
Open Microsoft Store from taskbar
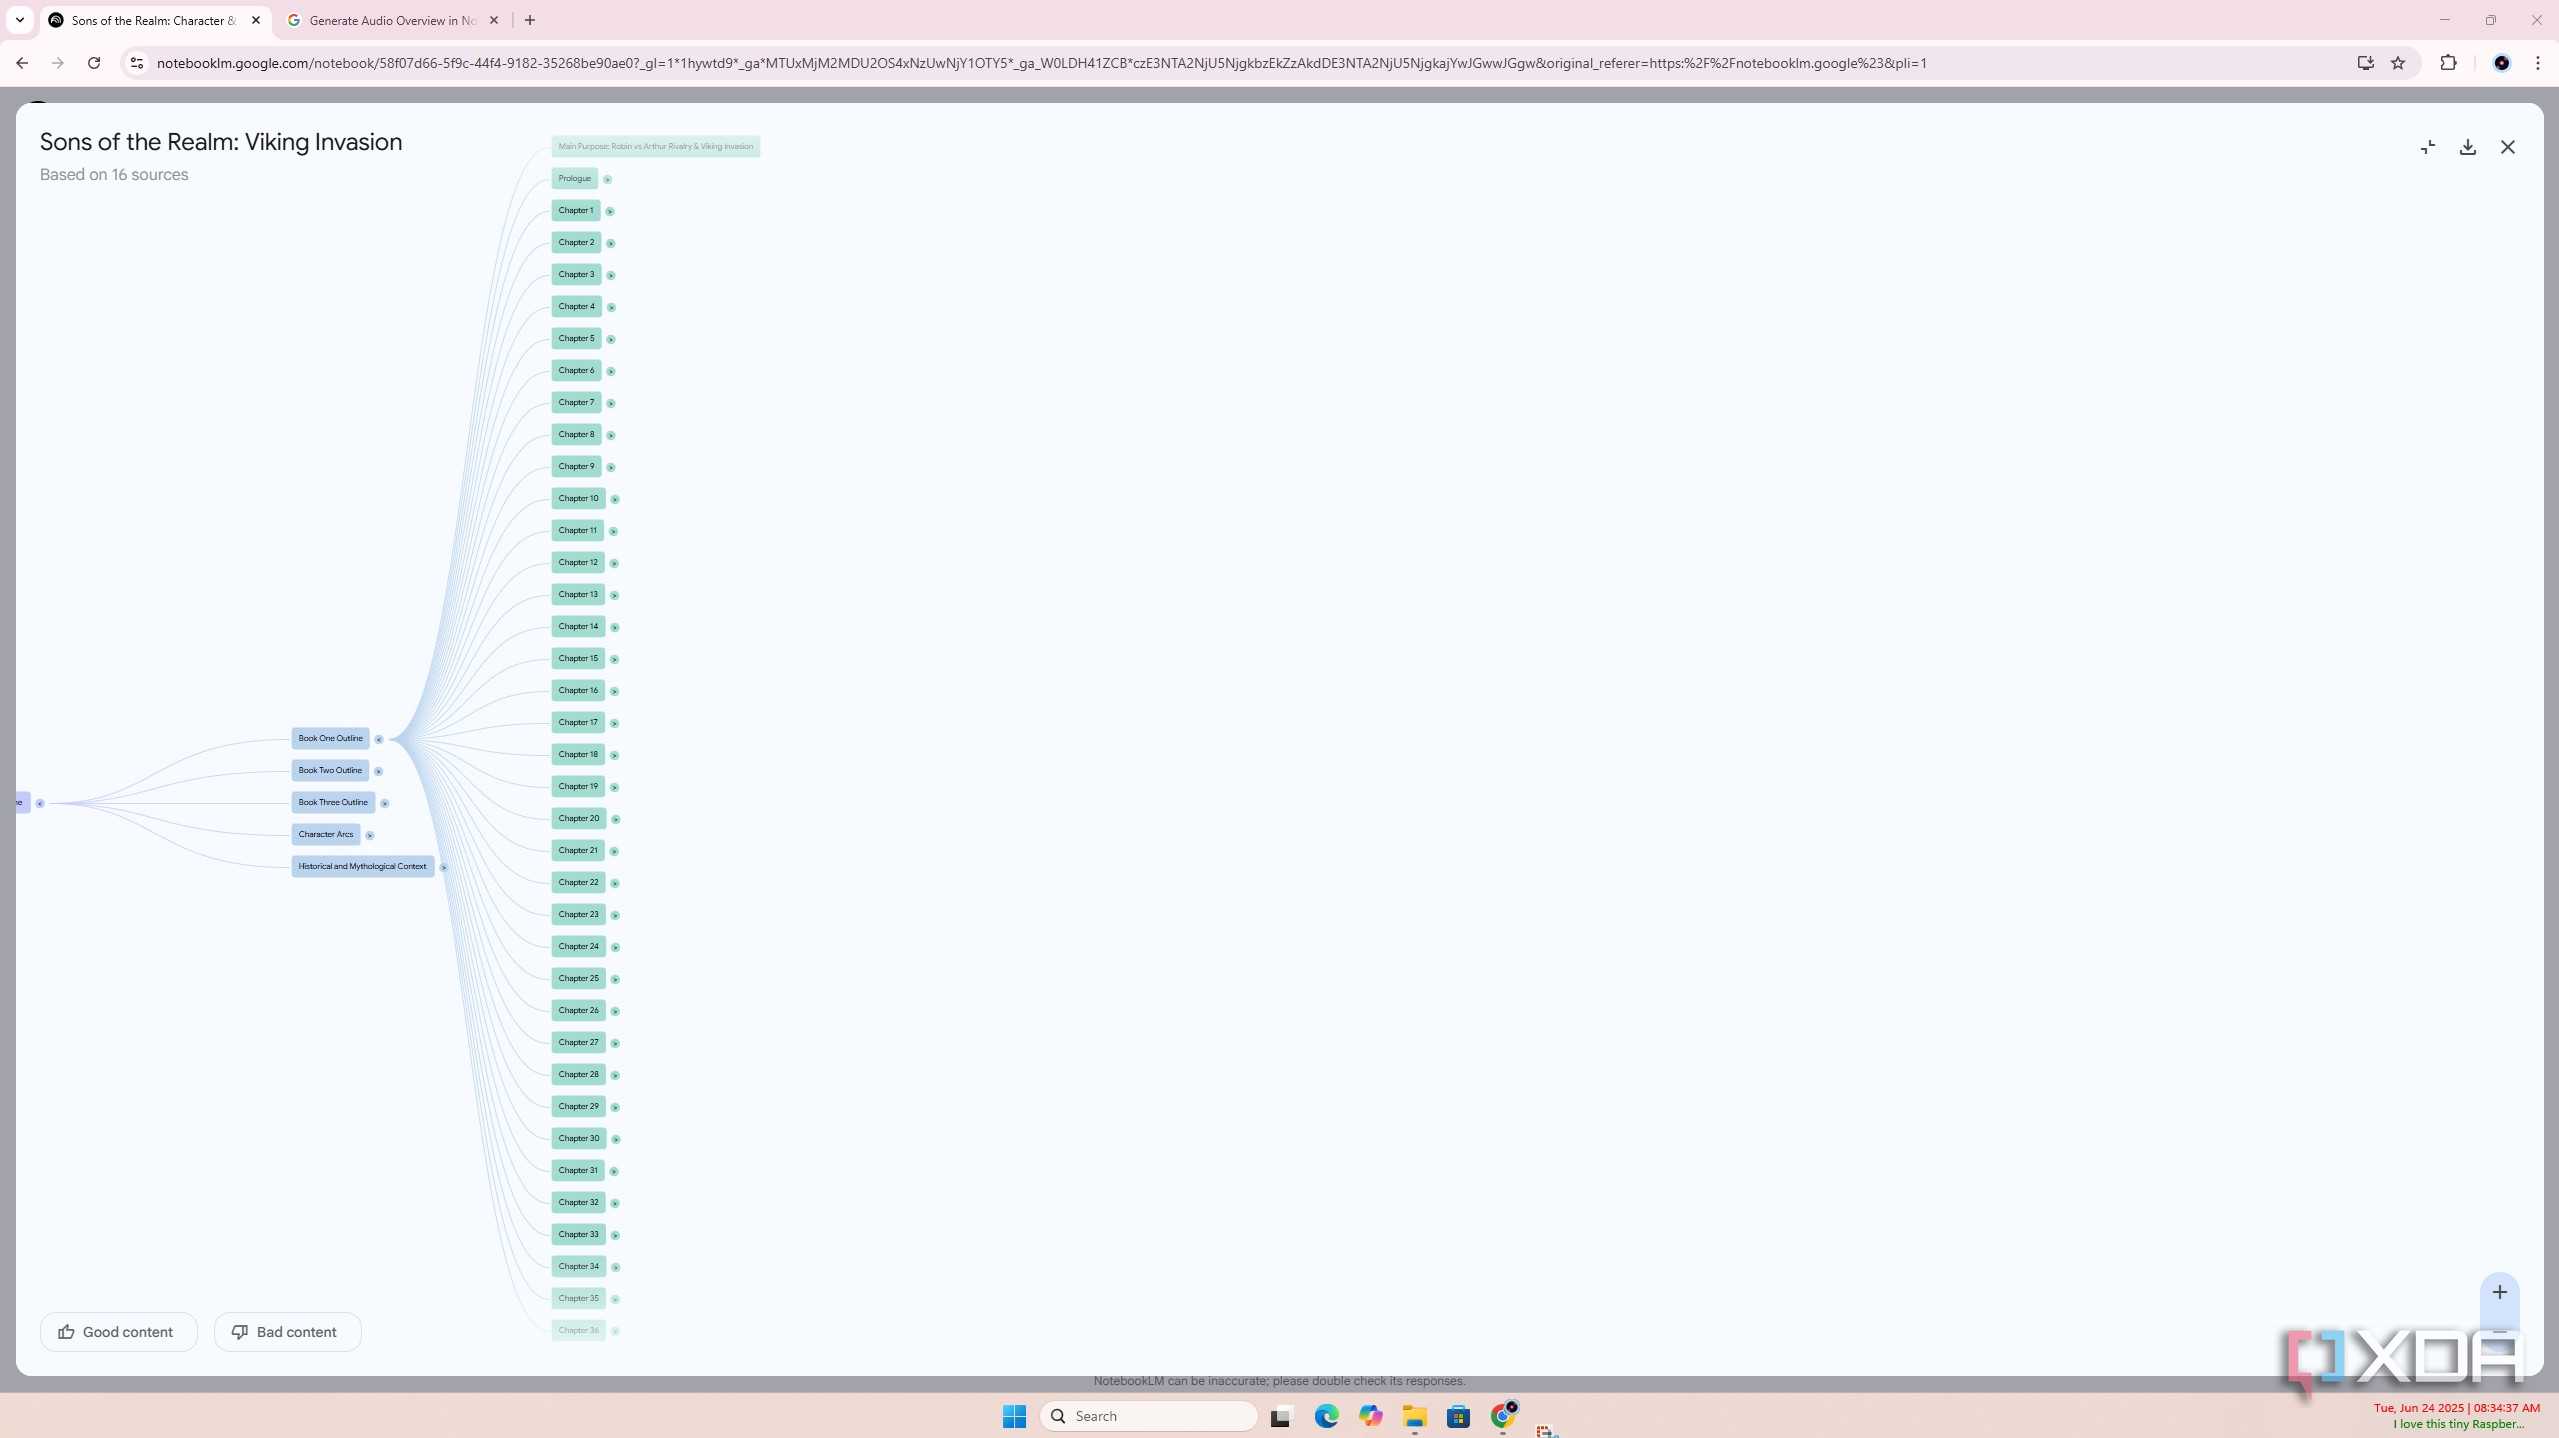point(1458,1416)
